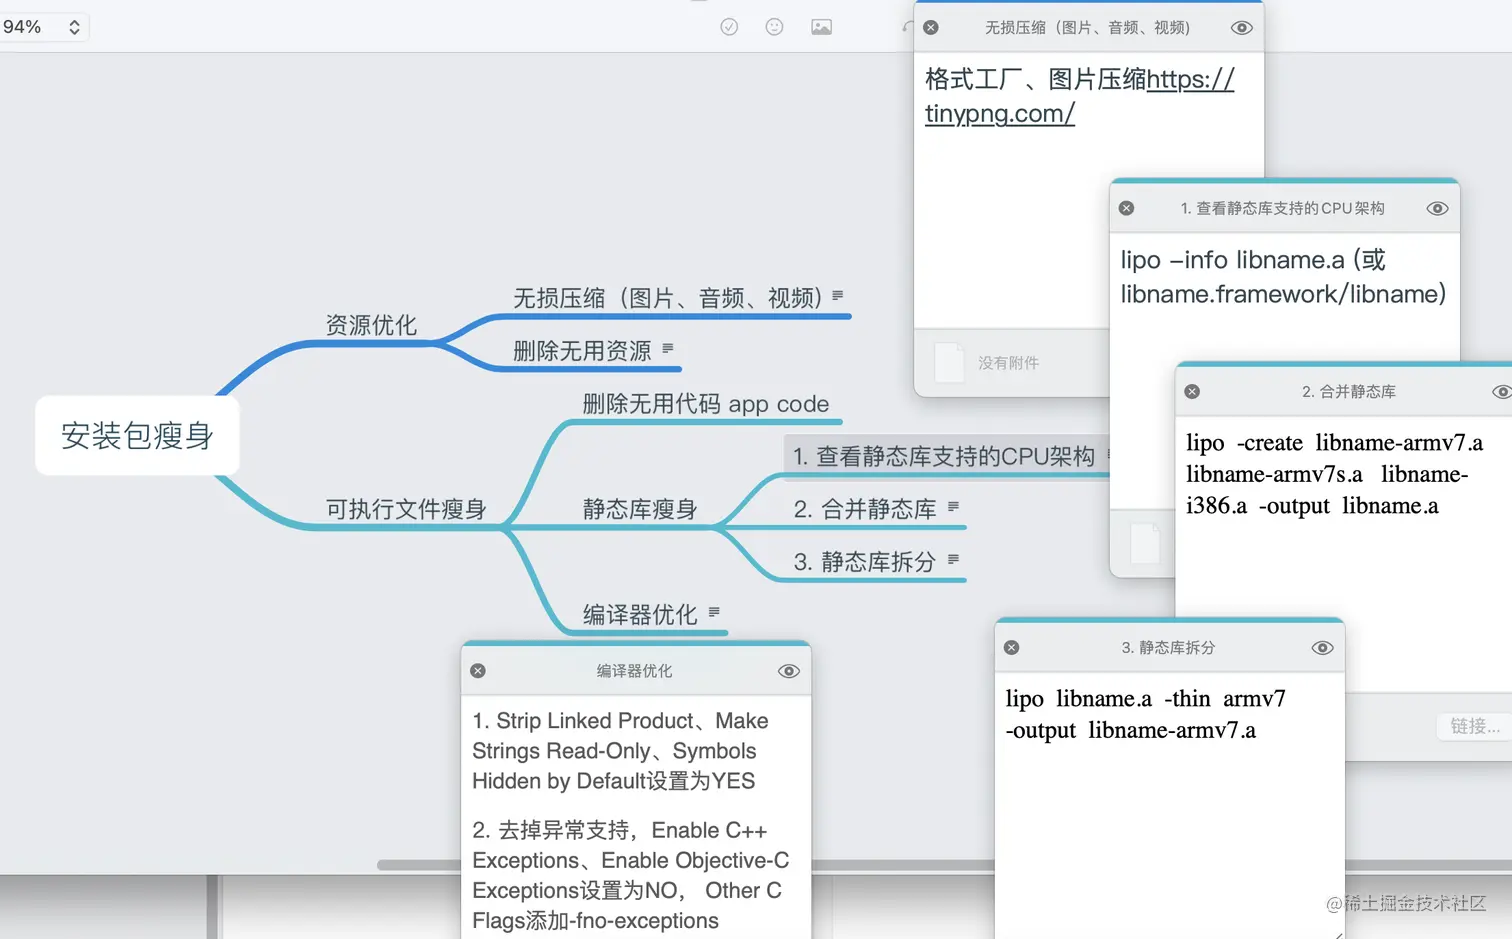
Task: Open note icon beside 2. 合并静态库
Action: [953, 506]
